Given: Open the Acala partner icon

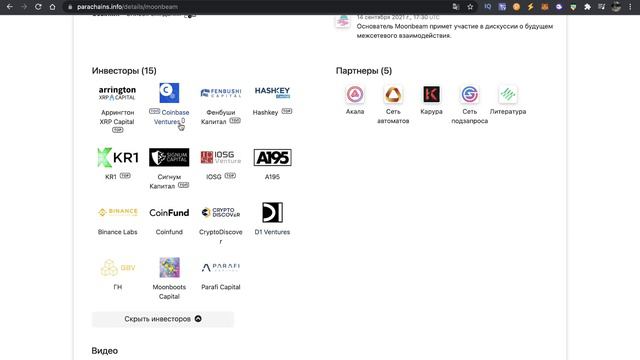Looking at the screenshot, I should 355,94.
